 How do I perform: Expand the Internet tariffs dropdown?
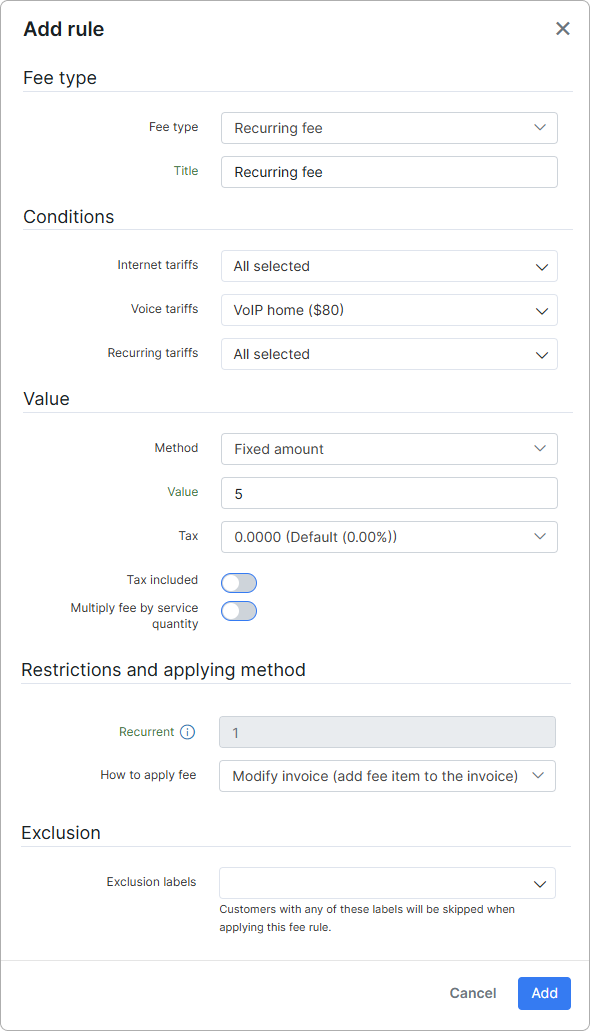click(x=389, y=266)
